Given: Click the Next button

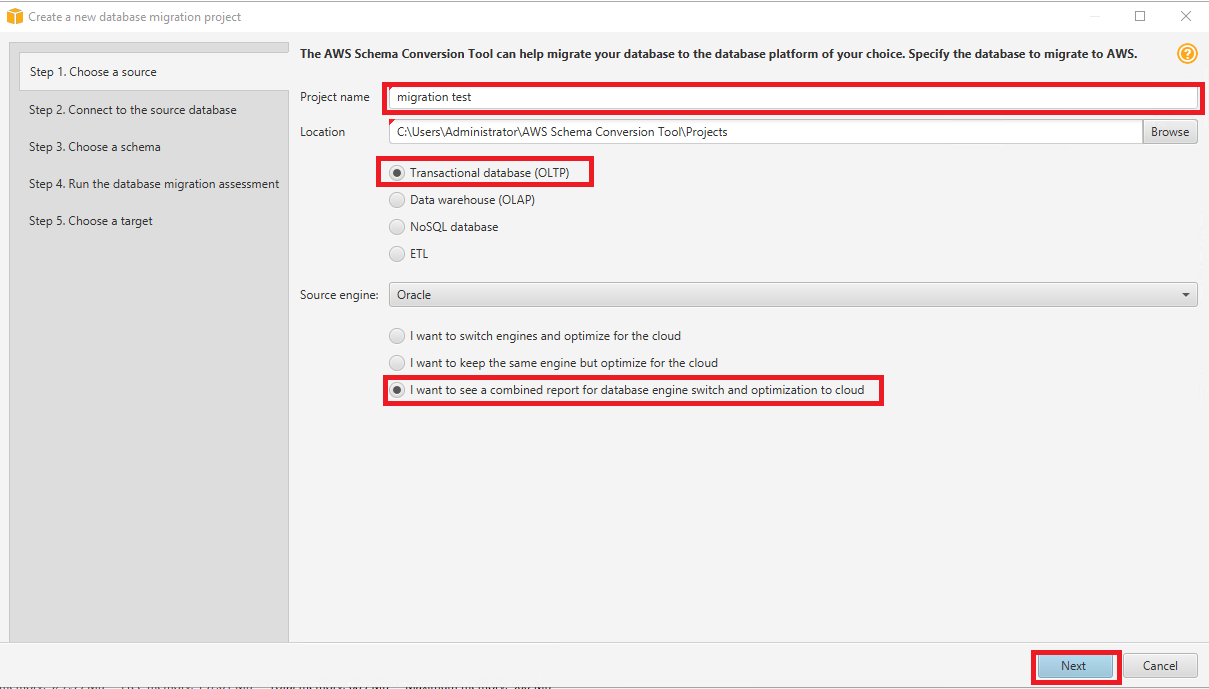Looking at the screenshot, I should [1073, 666].
